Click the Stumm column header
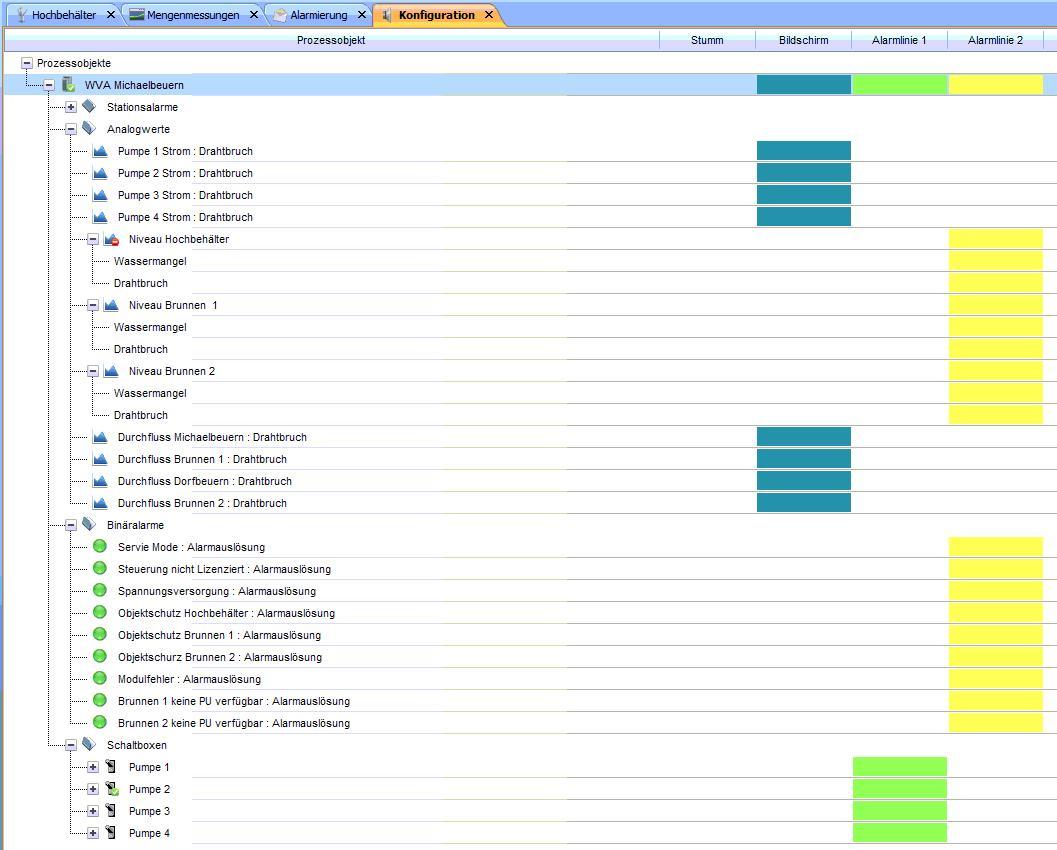The image size is (1057, 850). pos(707,40)
